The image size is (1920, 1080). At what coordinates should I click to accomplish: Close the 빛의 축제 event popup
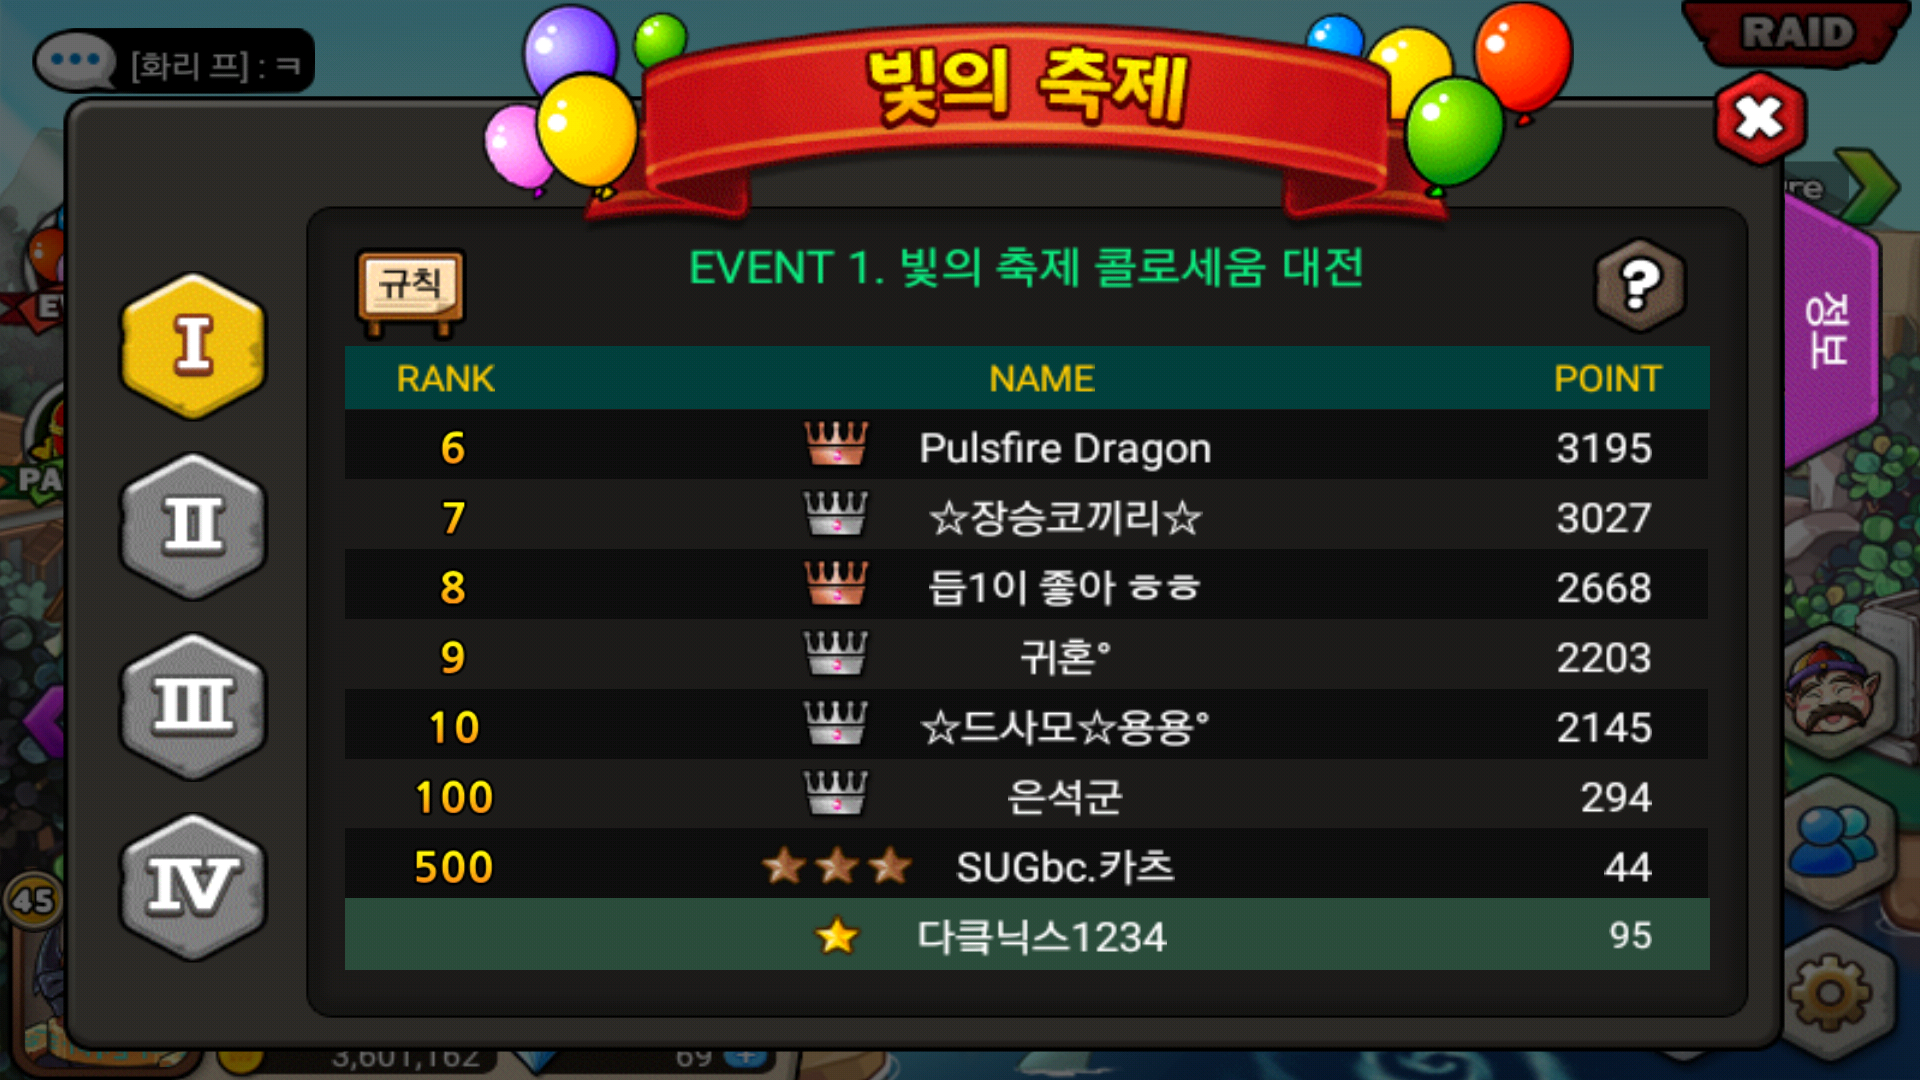pyautogui.click(x=1760, y=118)
